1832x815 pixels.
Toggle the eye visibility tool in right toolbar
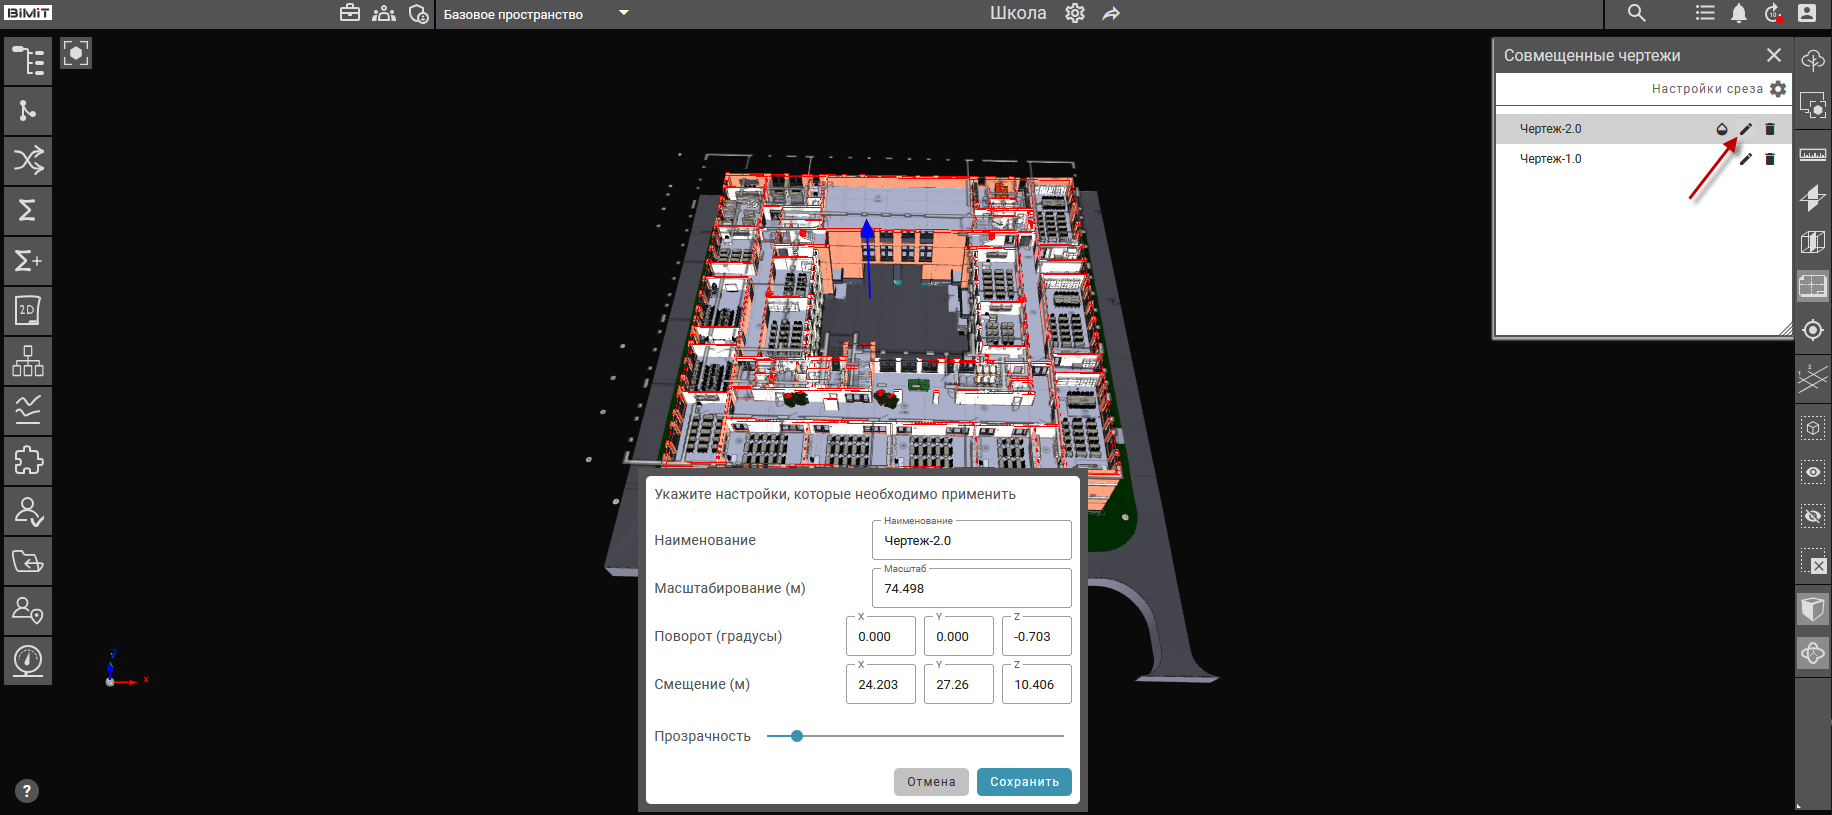coord(1812,472)
